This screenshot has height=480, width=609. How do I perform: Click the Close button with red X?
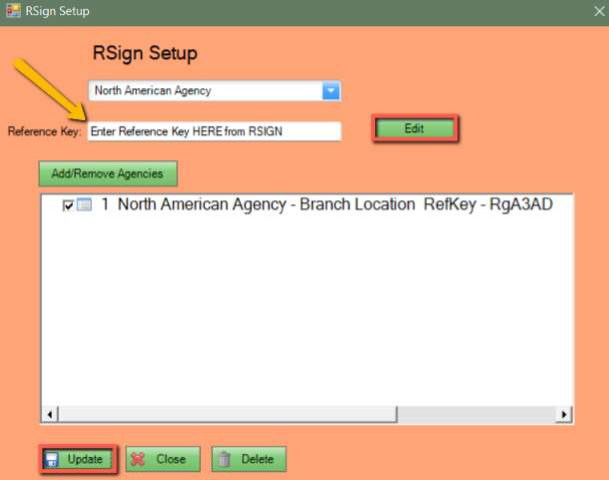pos(163,459)
